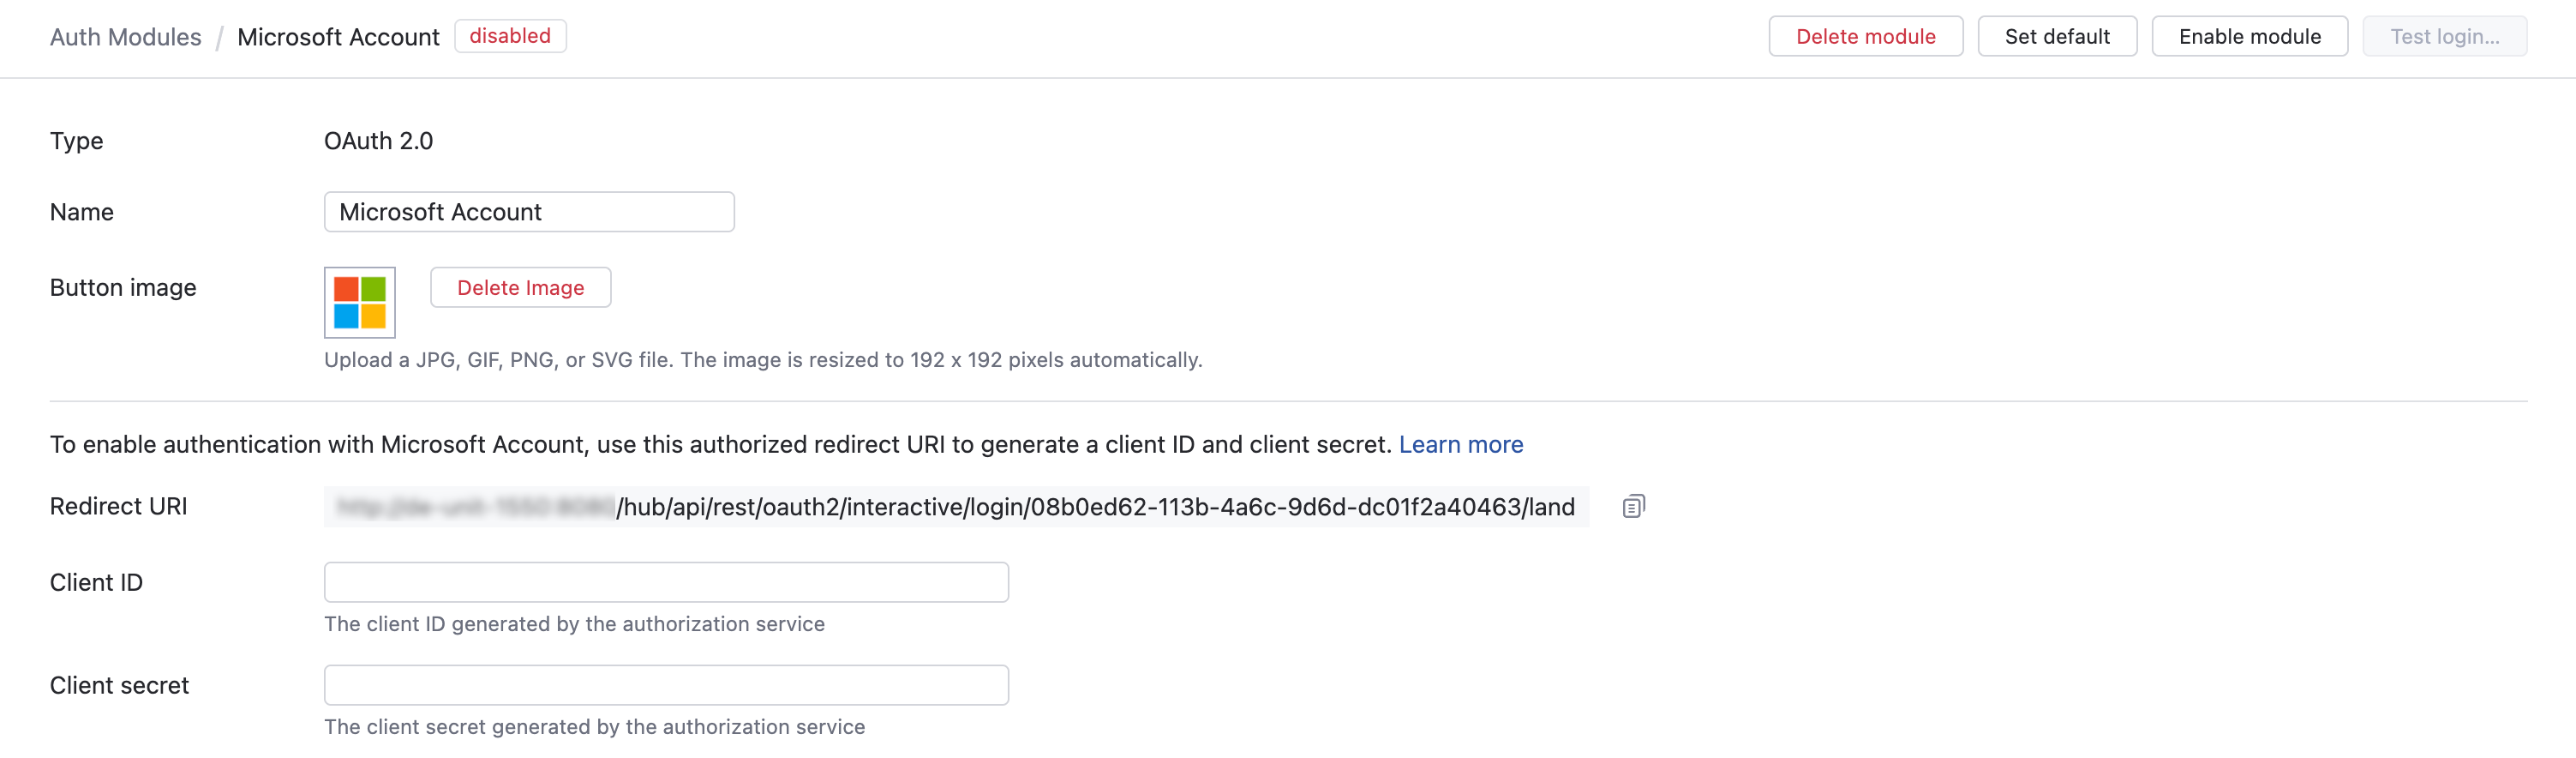The height and width of the screenshot is (758, 2576).
Task: Select the Name input field
Action: [528, 211]
